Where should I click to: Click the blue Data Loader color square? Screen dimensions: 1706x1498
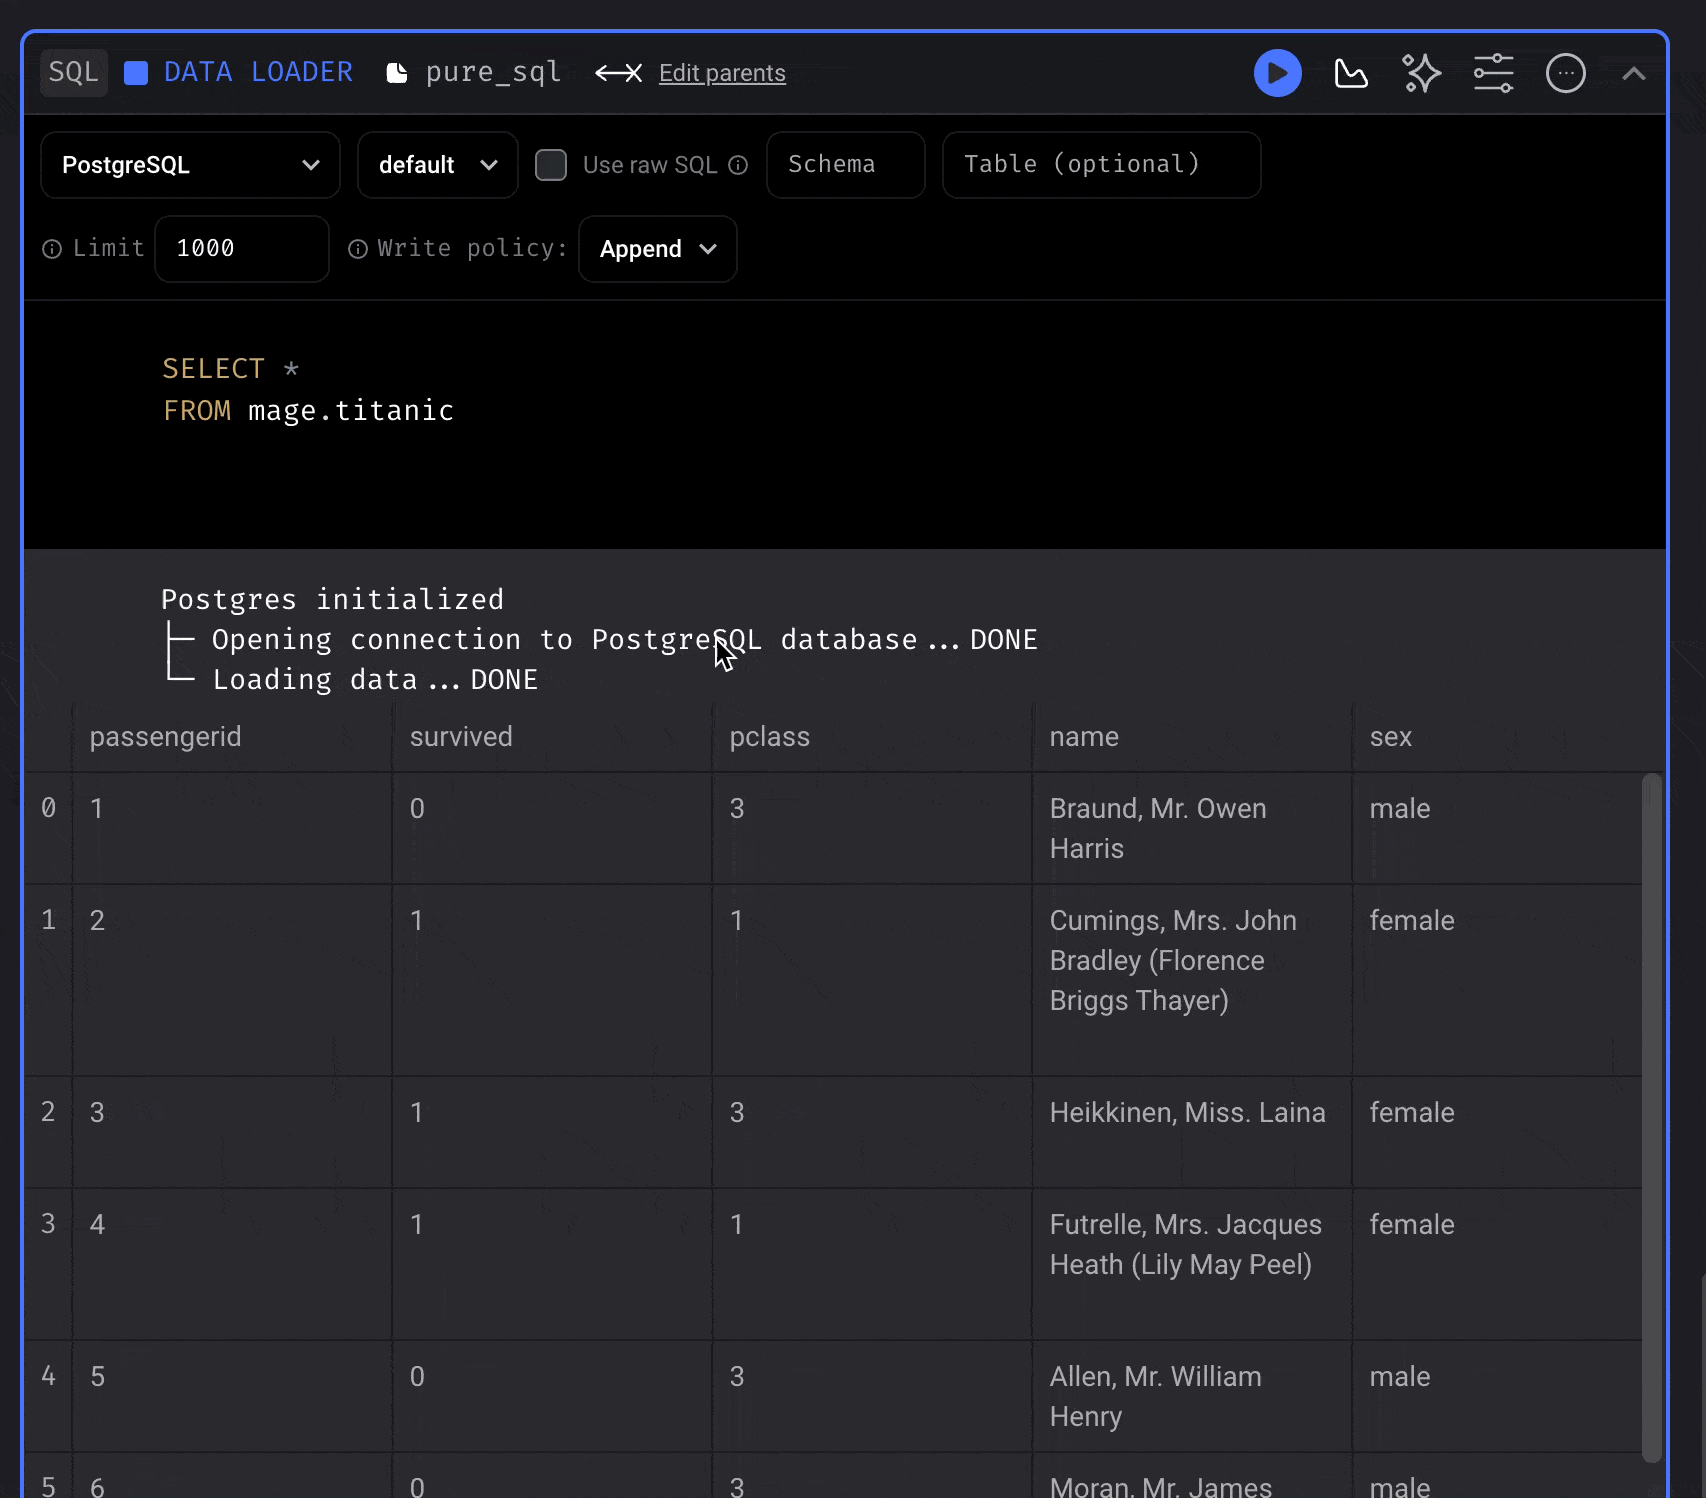(136, 73)
